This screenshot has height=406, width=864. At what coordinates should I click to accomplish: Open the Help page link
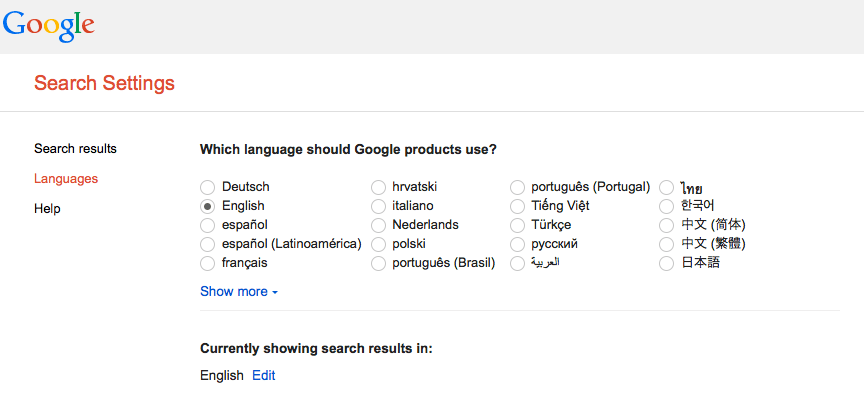(x=47, y=209)
